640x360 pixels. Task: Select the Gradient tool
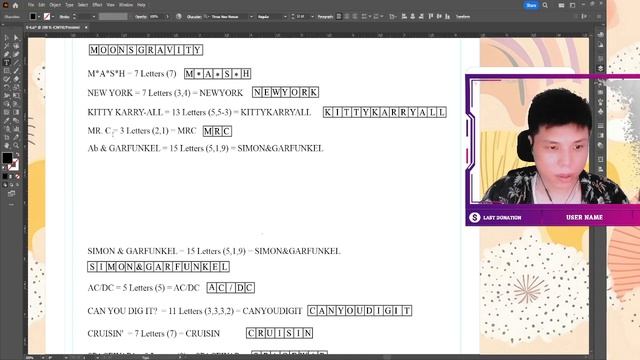pos(16,112)
